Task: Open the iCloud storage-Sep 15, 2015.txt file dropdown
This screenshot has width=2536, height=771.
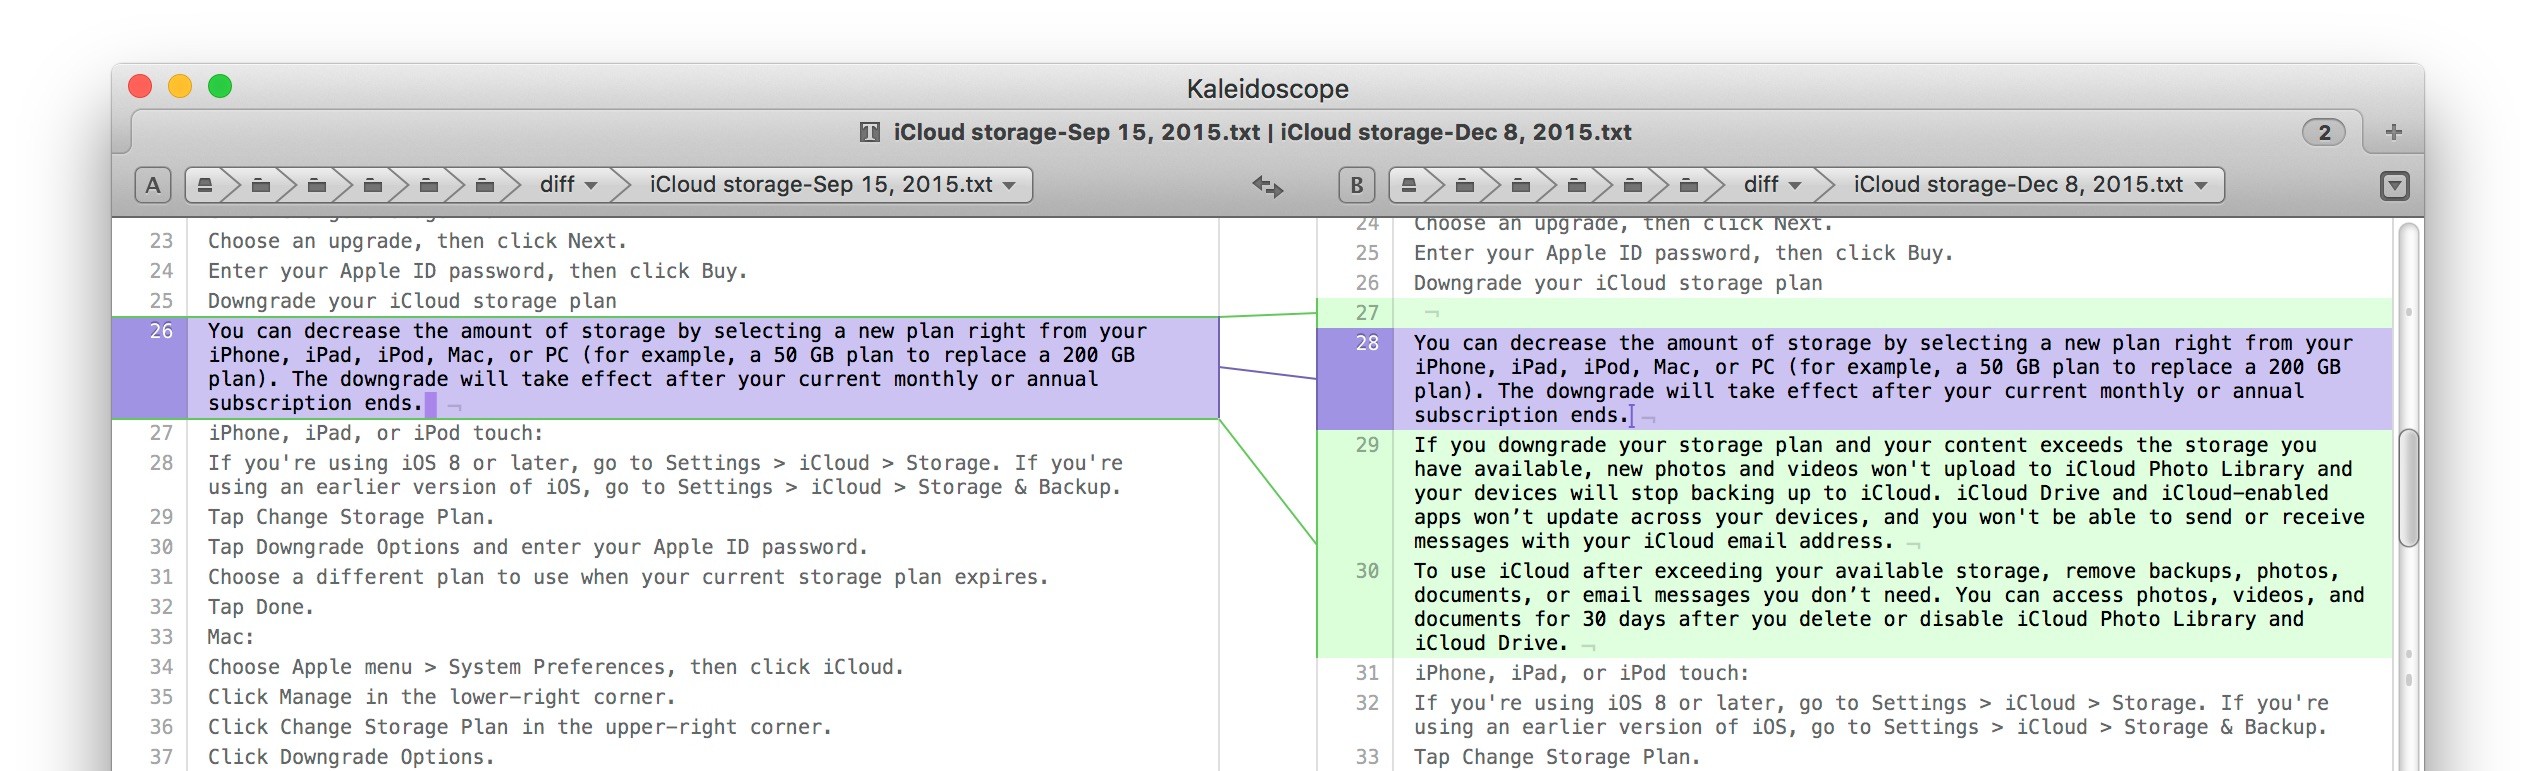Action: pyautogui.click(x=832, y=185)
